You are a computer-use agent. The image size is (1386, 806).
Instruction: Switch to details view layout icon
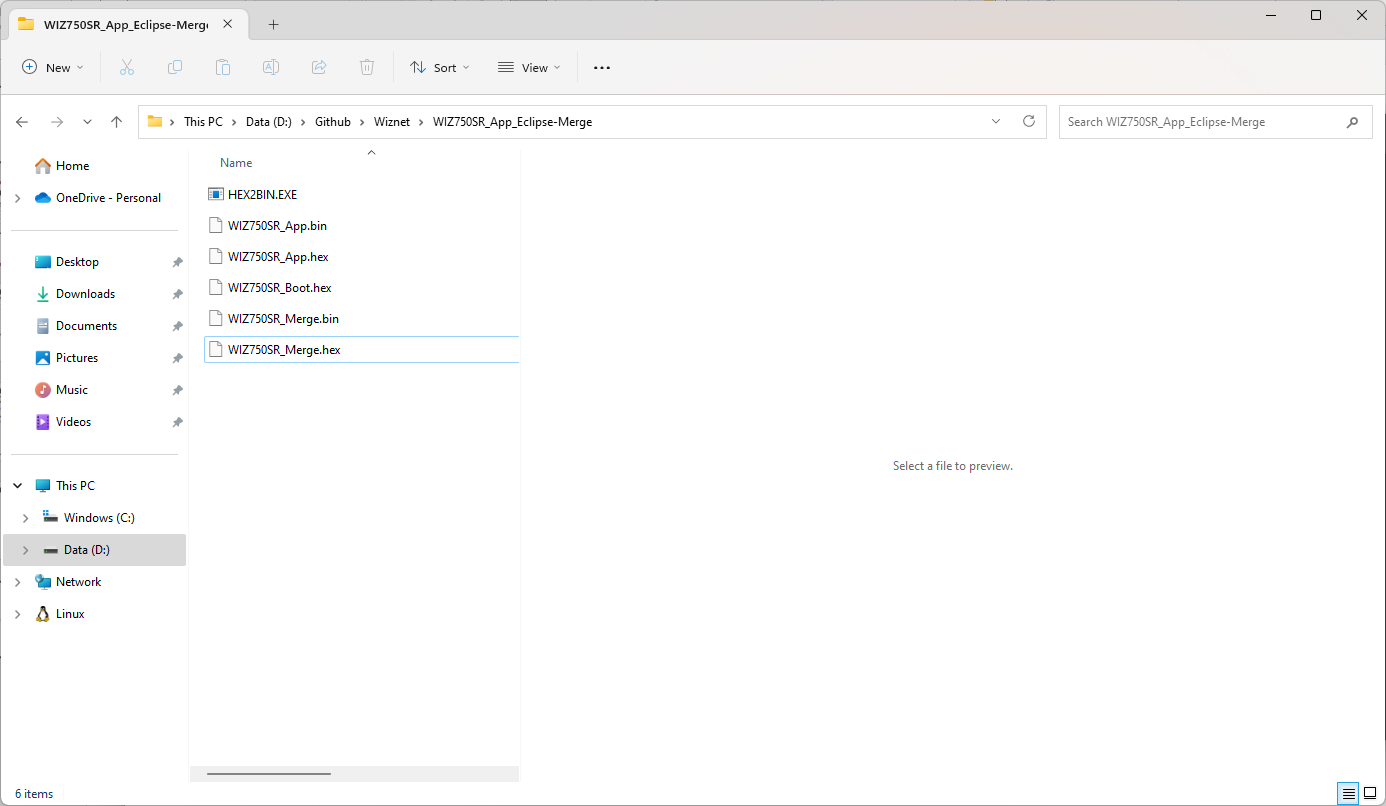pyautogui.click(x=1349, y=794)
